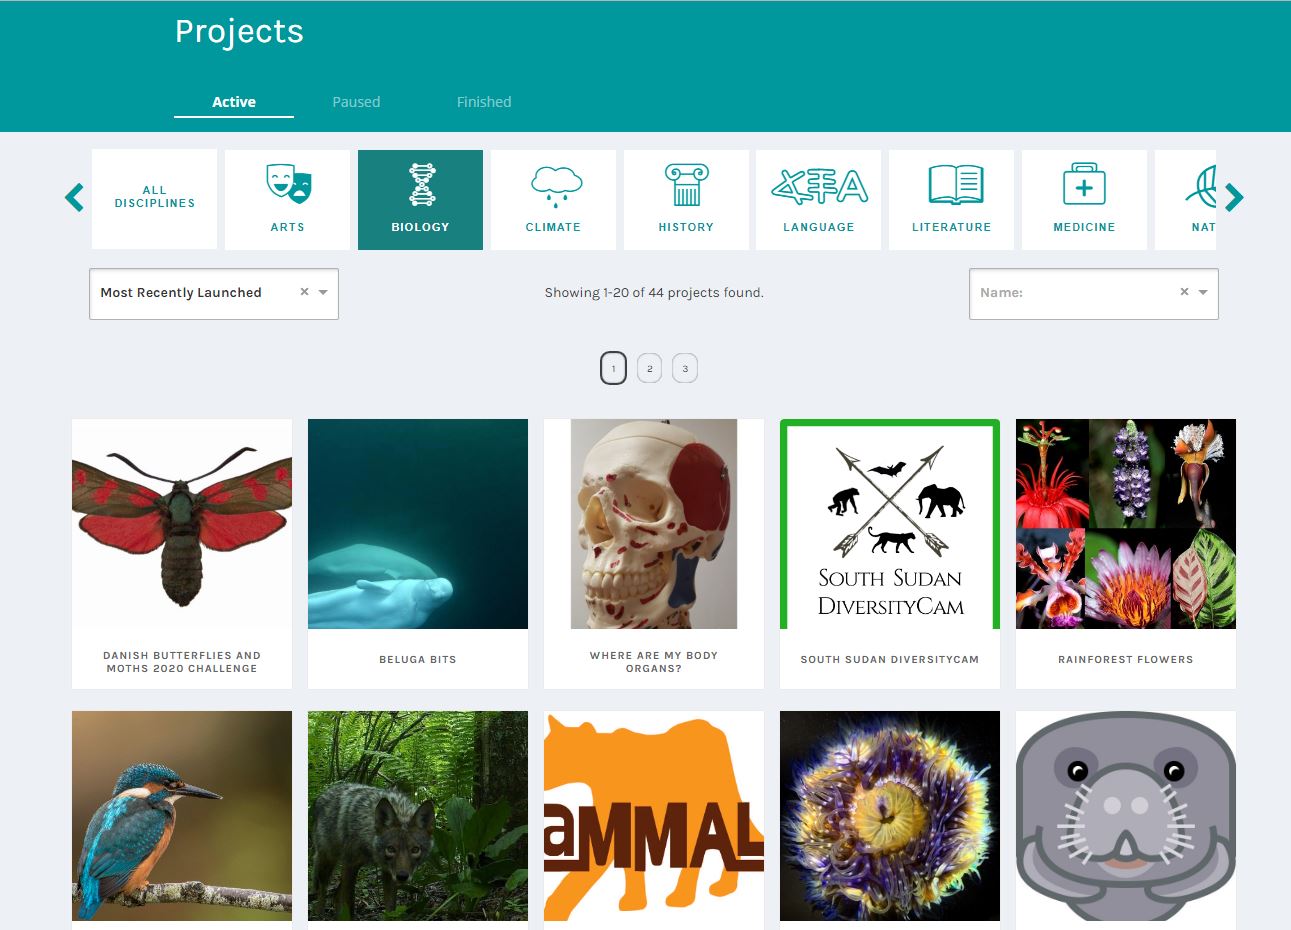Click the forest coyote camera-trap thumbnail
Viewport: 1291px width, 930px height.
[418, 816]
